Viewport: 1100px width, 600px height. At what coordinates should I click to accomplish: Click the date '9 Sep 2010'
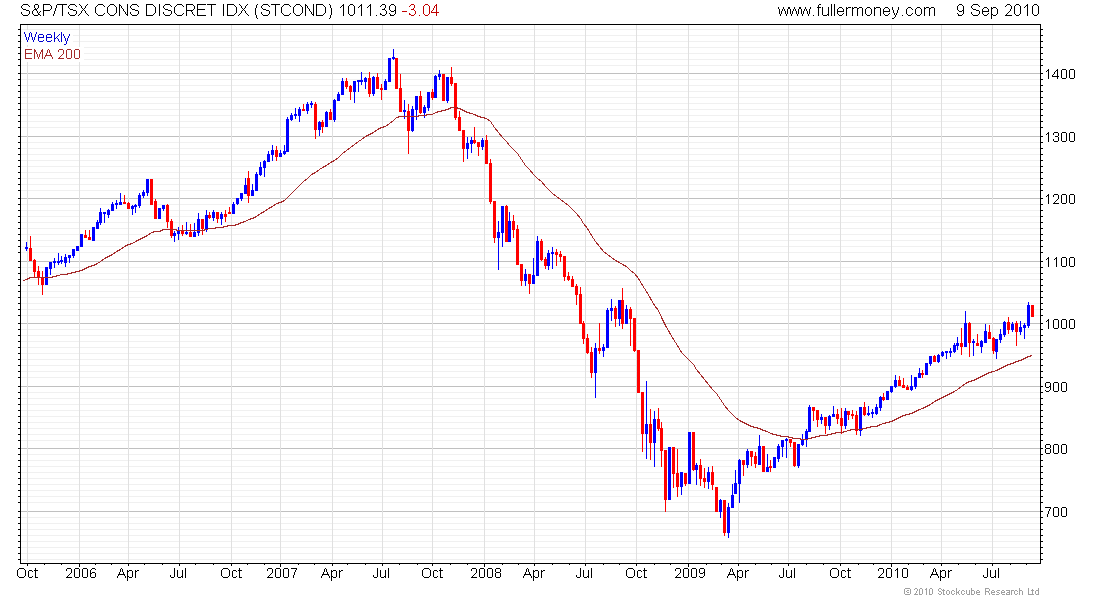[998, 11]
